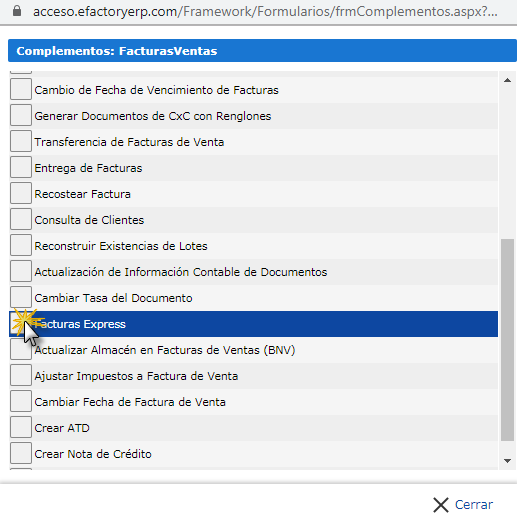Tick the Crear ATD checkbox
Viewport: 517px width, 525px height.
coord(21,427)
